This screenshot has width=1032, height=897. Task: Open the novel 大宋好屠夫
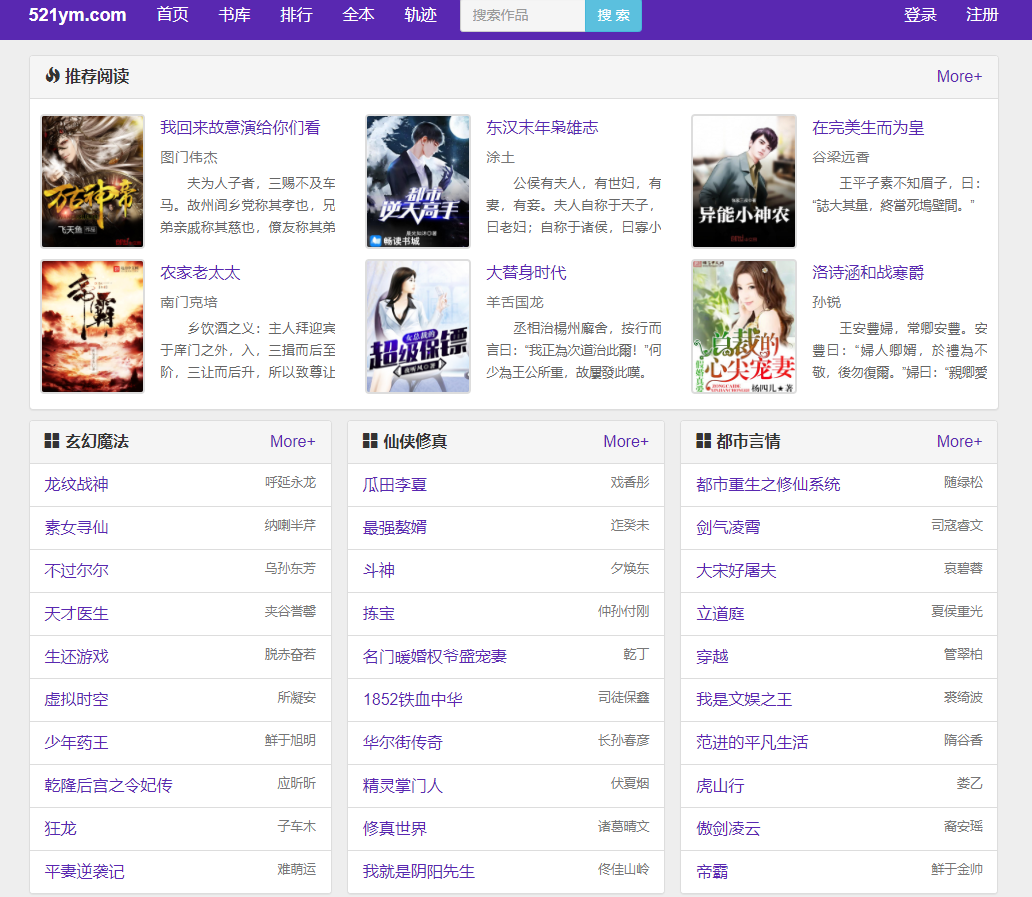[736, 571]
